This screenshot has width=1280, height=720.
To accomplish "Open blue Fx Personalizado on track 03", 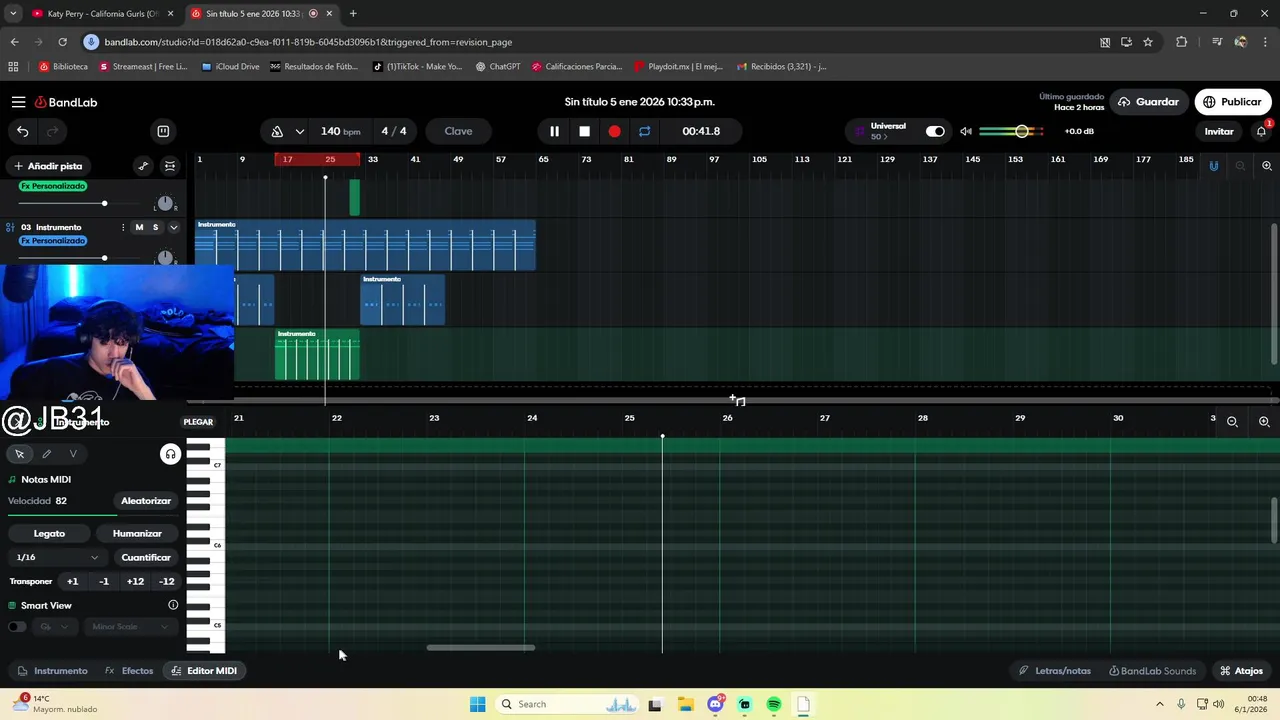I will pos(53,241).
